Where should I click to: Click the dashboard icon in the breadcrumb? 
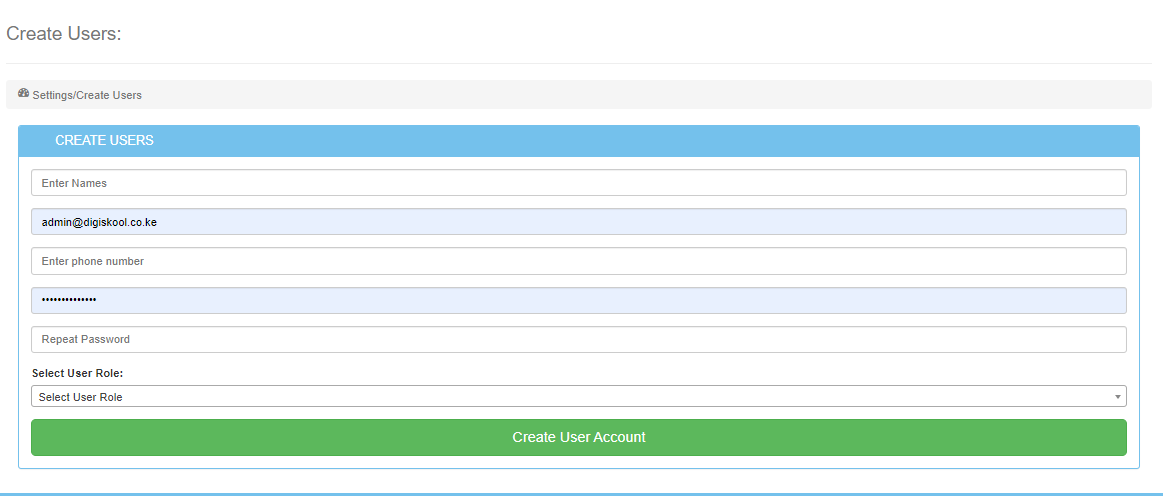[x=23, y=94]
